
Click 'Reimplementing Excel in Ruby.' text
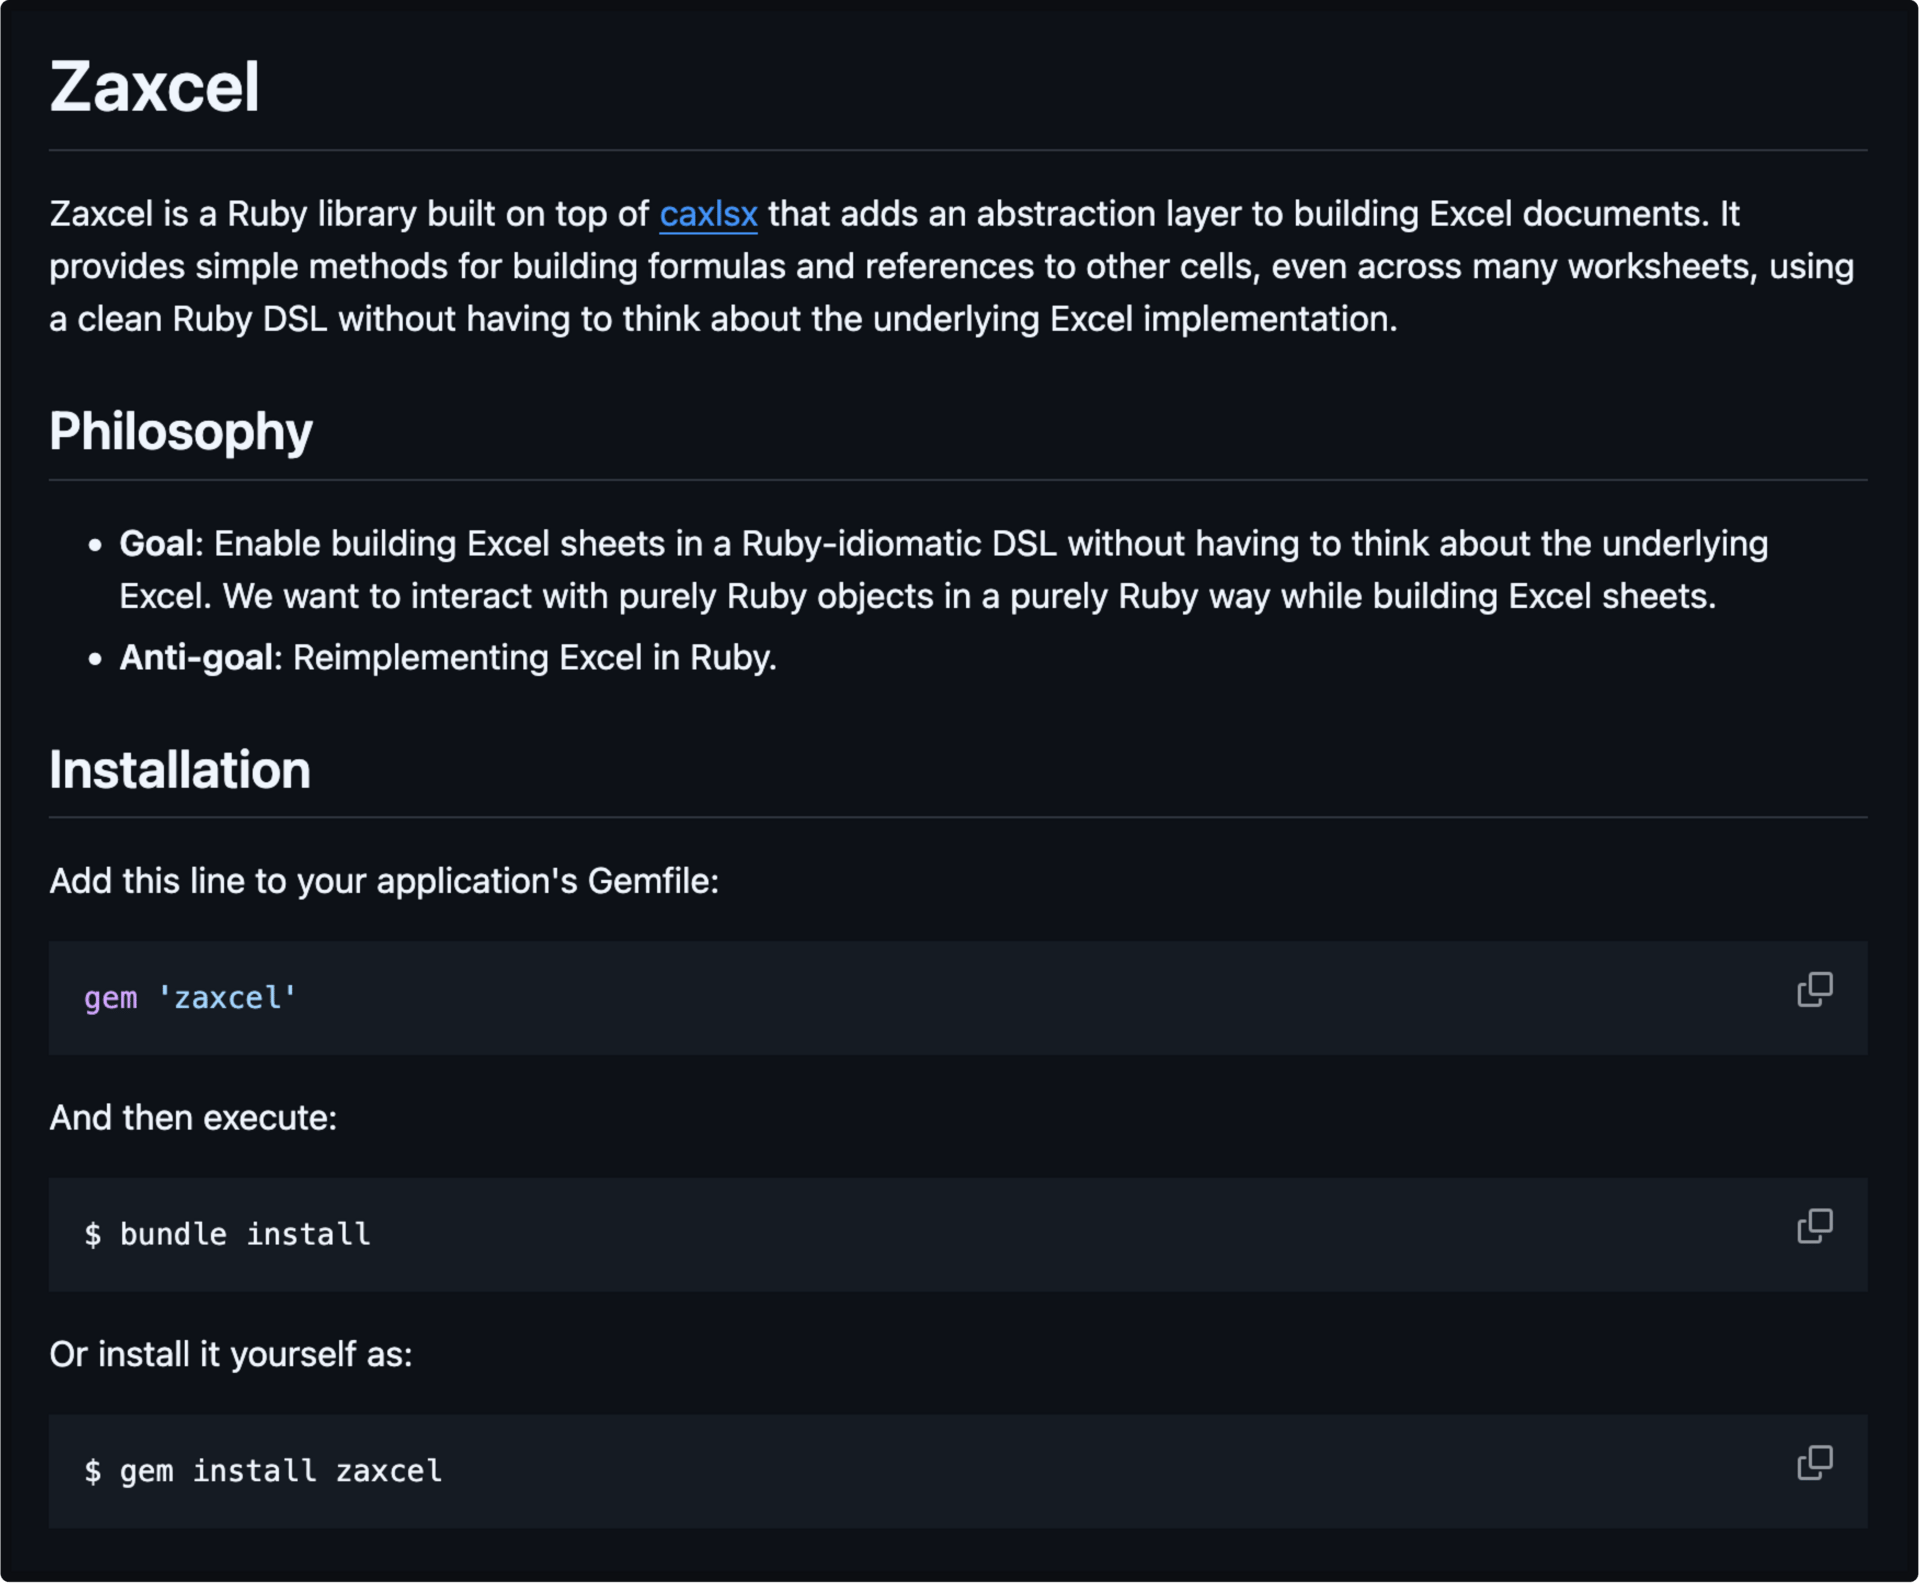click(x=534, y=658)
